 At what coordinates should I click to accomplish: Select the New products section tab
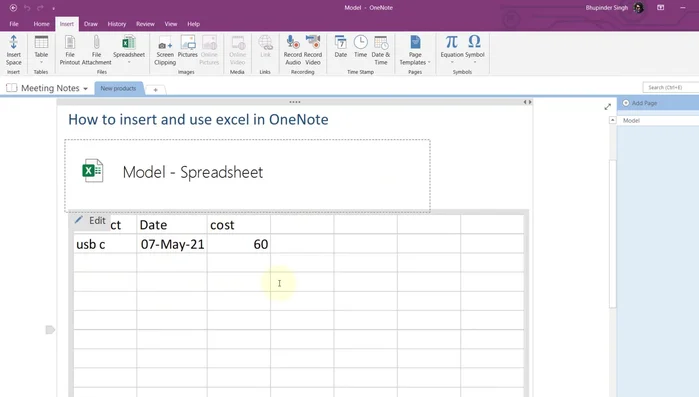(118, 88)
